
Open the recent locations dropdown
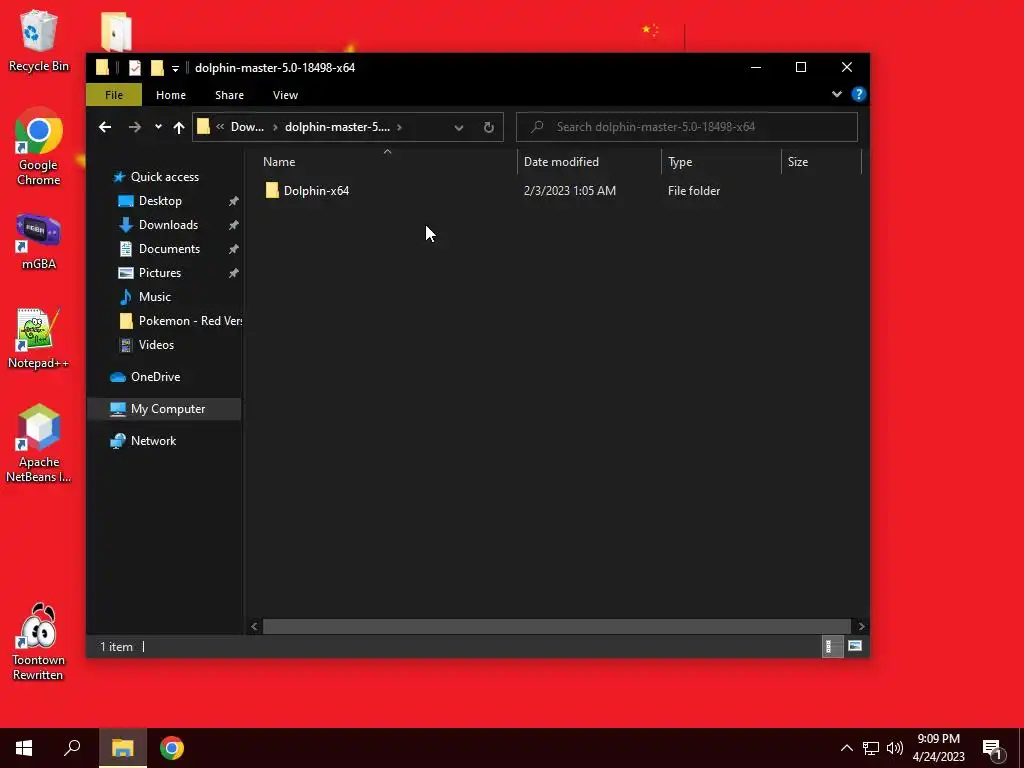(x=158, y=127)
